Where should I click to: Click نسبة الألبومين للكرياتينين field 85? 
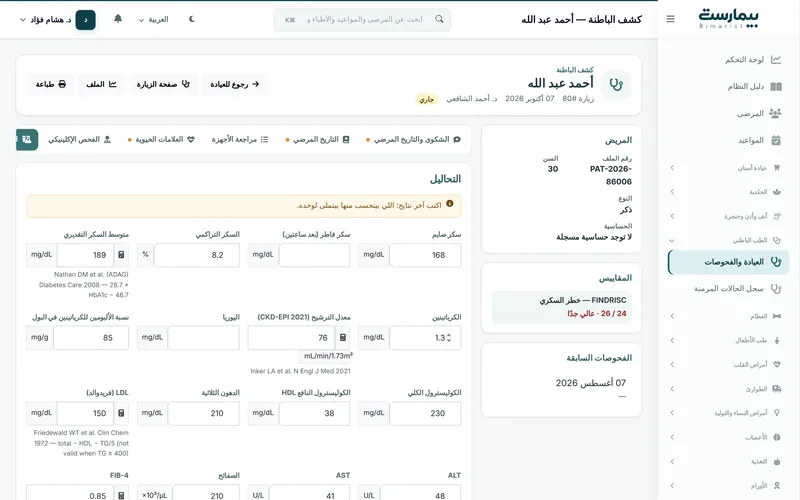91,337
